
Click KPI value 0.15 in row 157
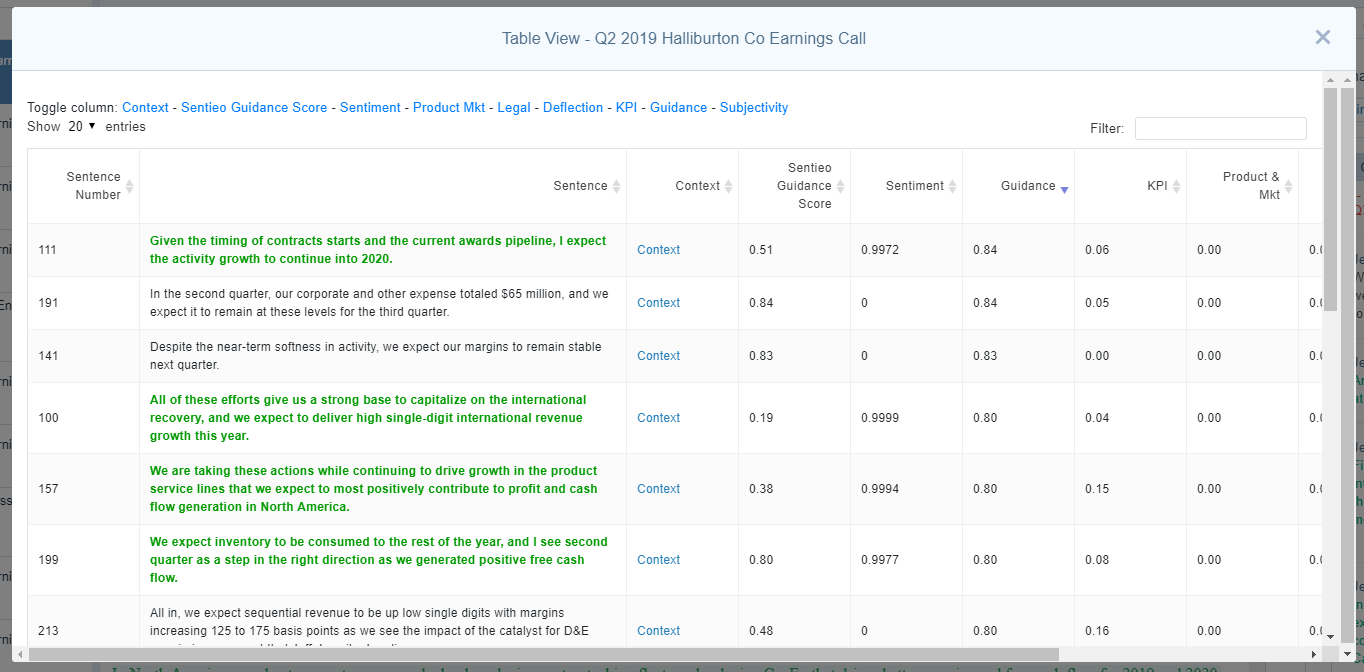(x=1097, y=489)
